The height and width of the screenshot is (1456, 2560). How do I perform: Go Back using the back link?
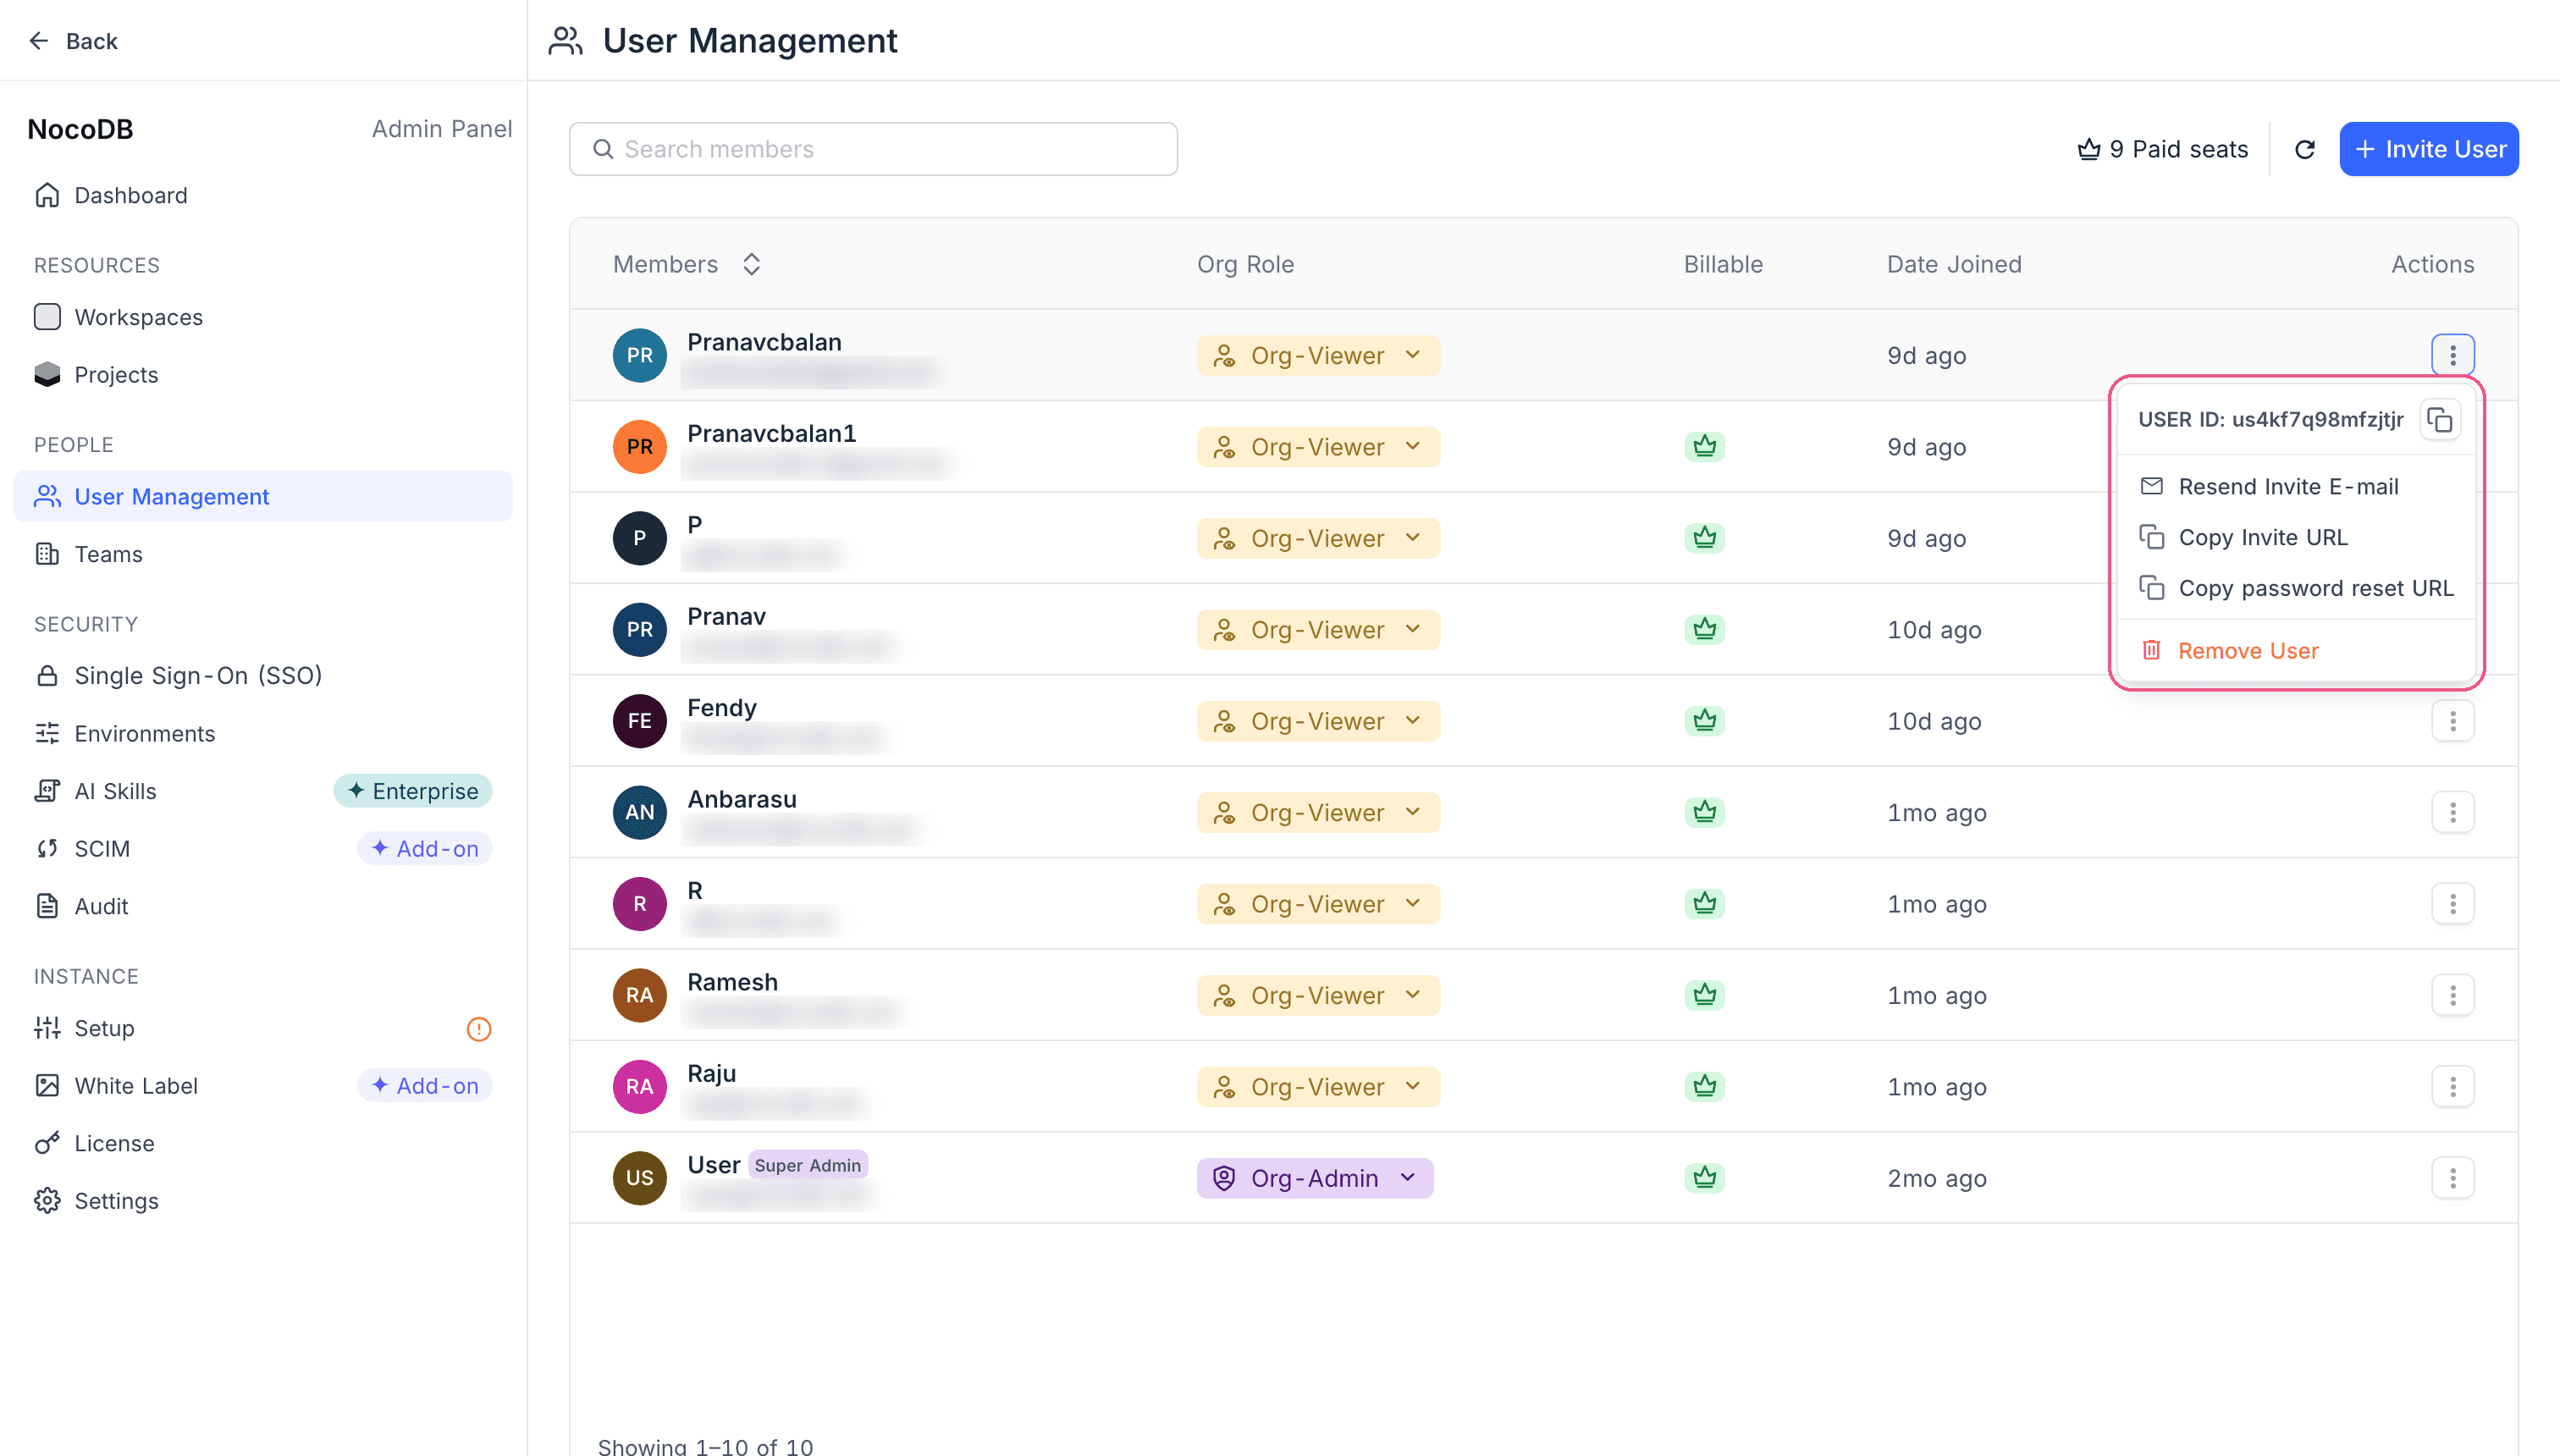click(x=73, y=41)
